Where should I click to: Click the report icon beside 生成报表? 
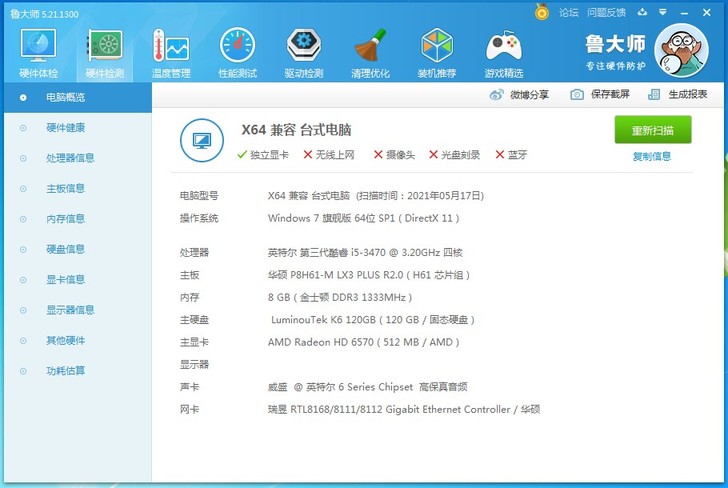coord(654,95)
